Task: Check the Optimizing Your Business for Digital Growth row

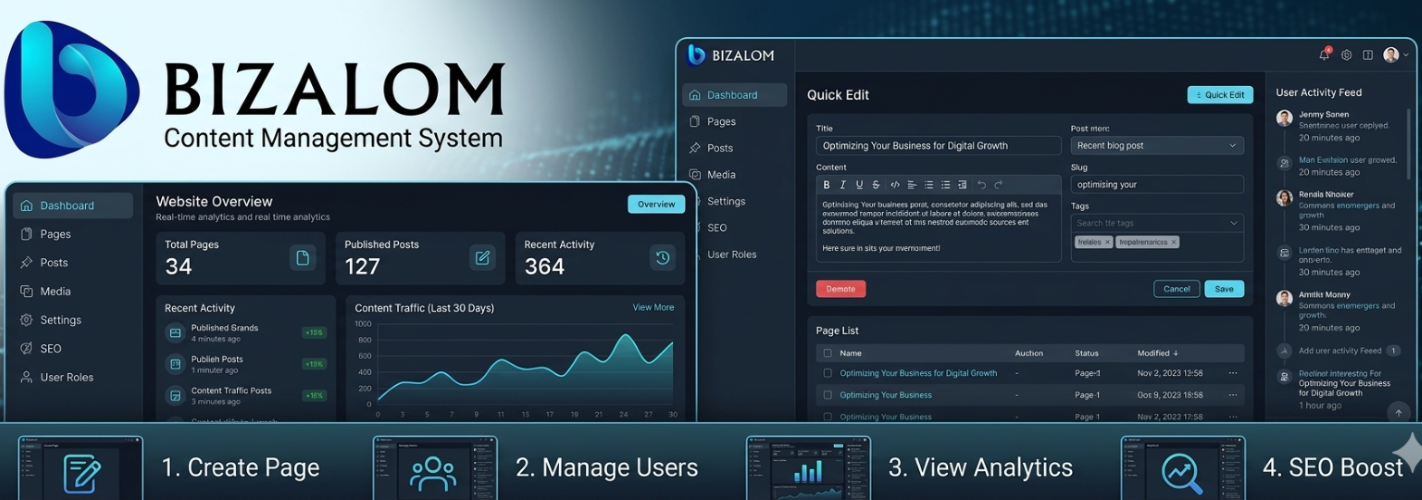Action: [827, 373]
